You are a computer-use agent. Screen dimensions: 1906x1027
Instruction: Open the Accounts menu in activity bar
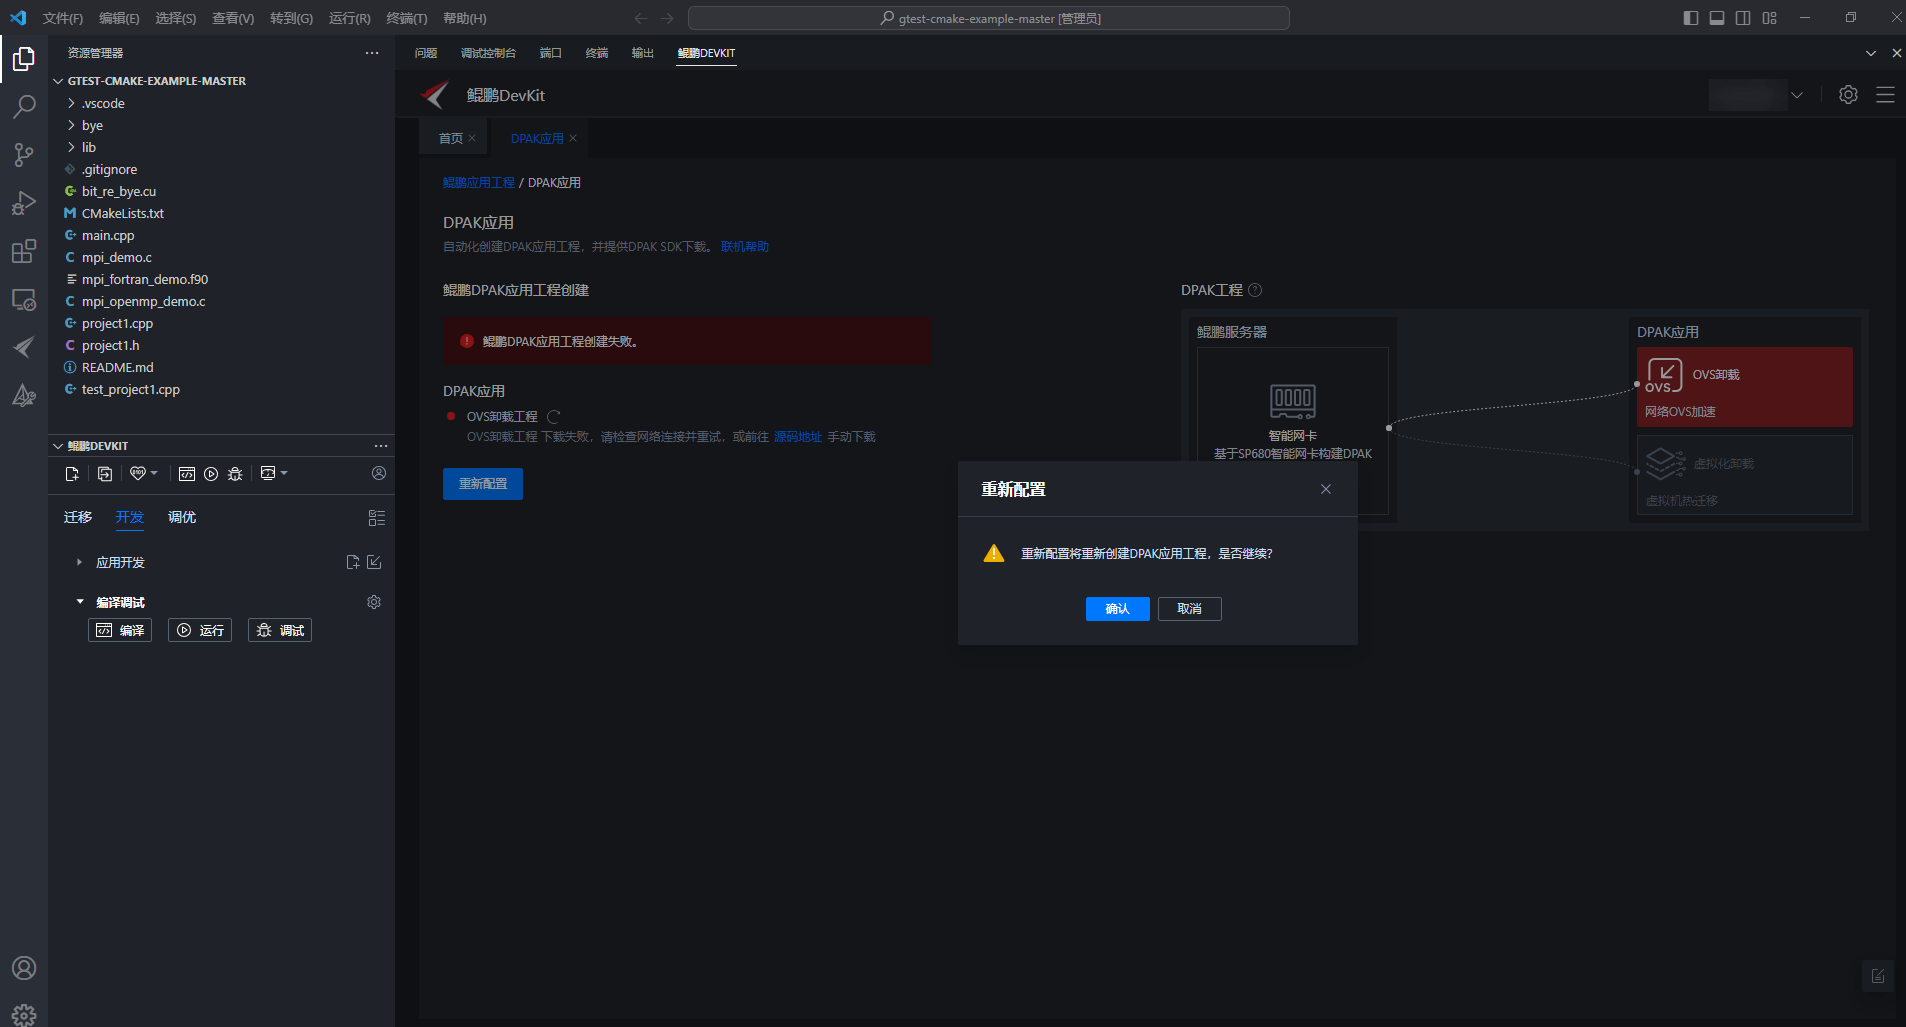click(24, 968)
